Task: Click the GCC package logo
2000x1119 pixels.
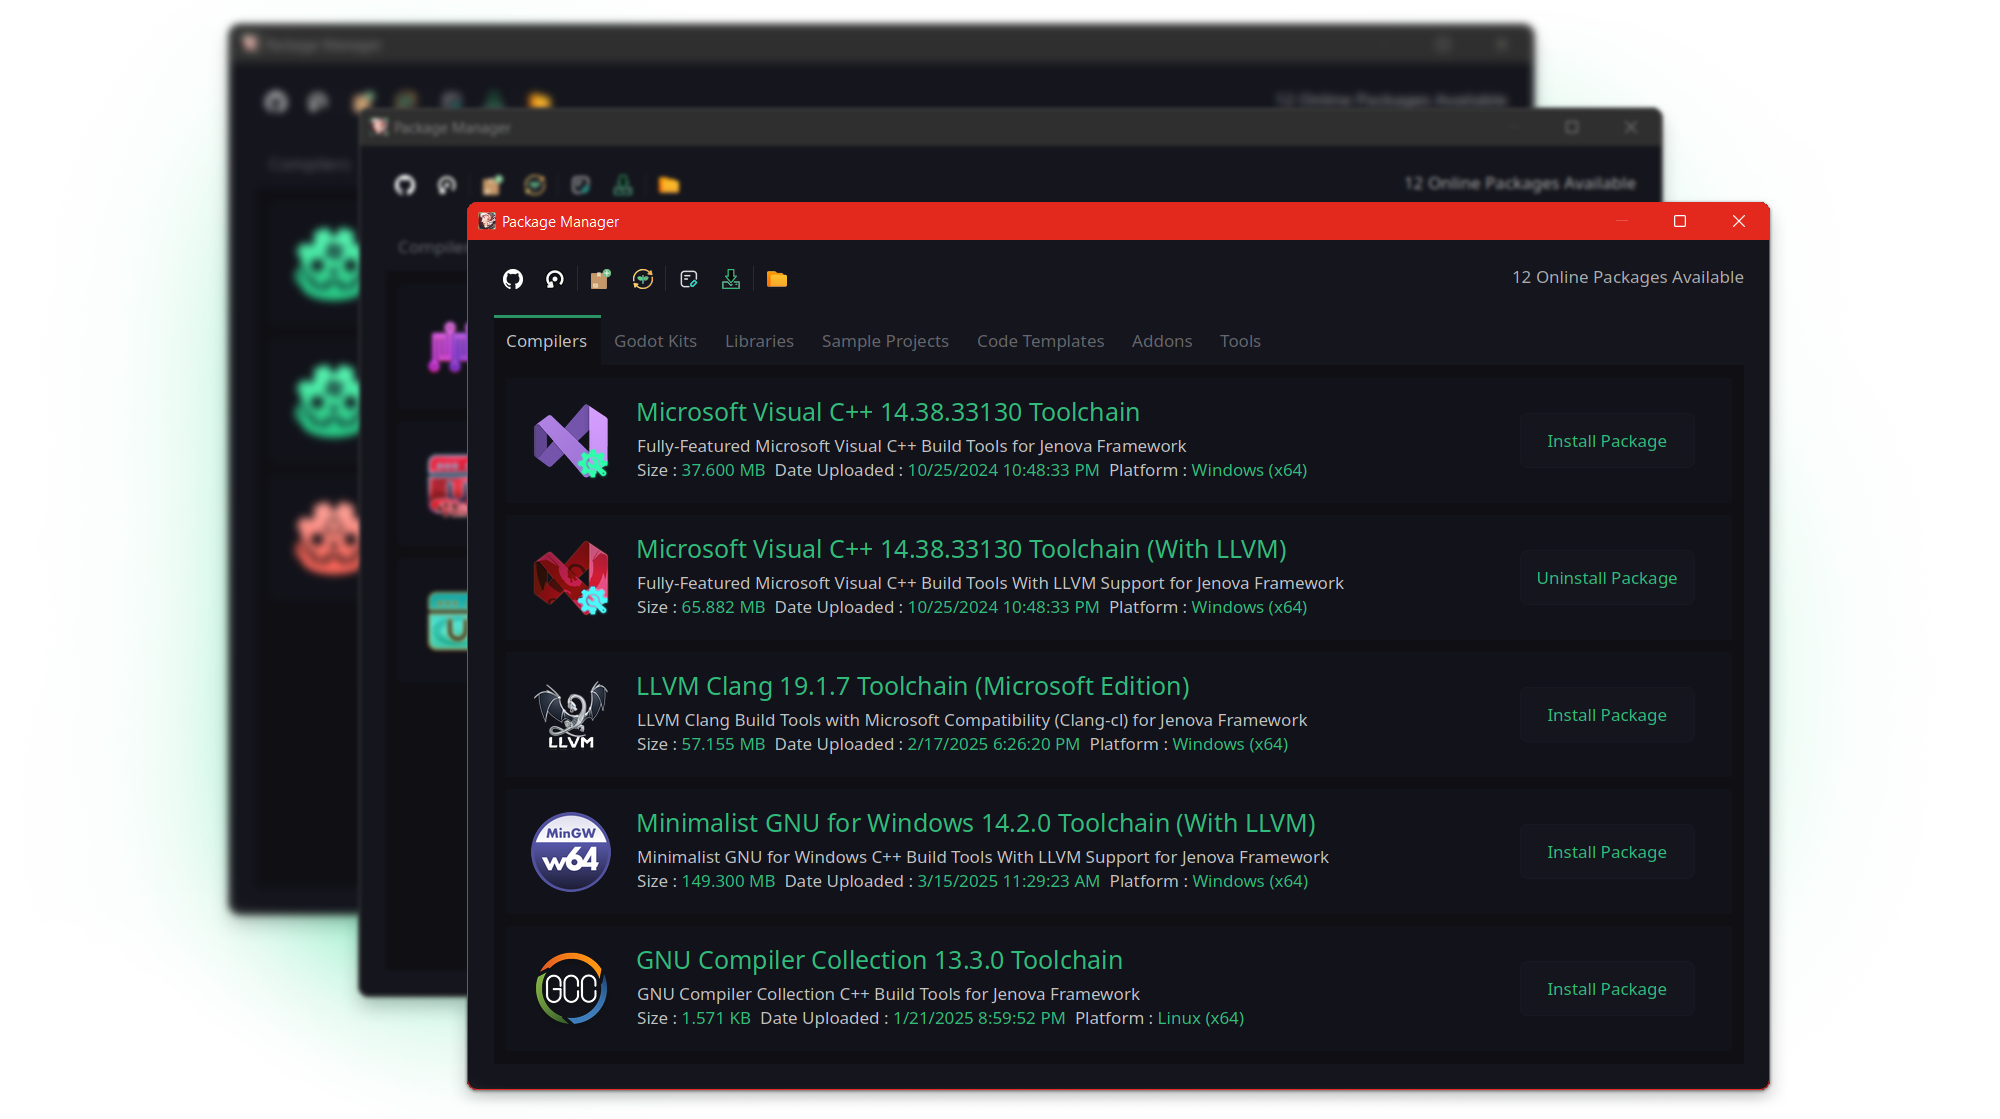Action: click(x=570, y=988)
